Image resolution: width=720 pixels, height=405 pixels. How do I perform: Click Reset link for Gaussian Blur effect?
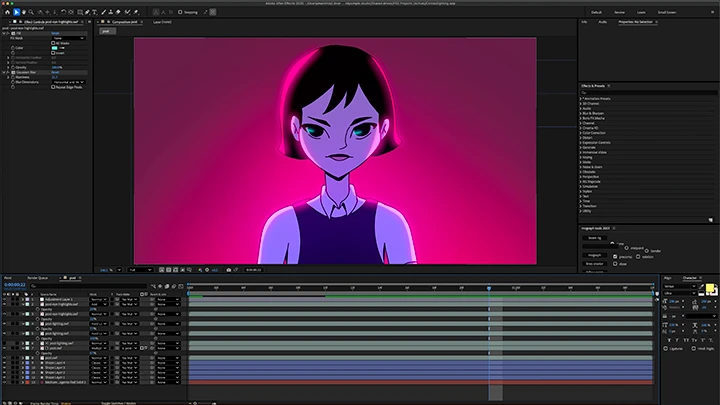click(x=56, y=72)
